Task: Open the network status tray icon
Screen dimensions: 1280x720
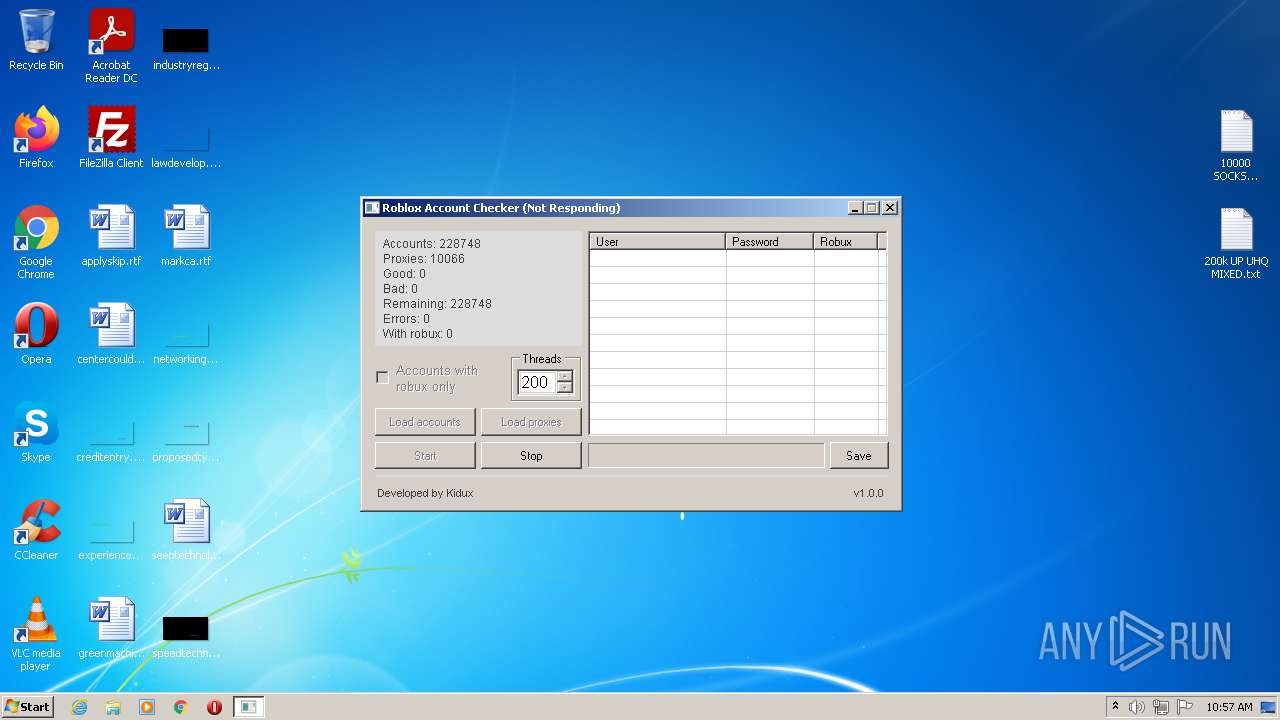Action: click(x=1161, y=707)
